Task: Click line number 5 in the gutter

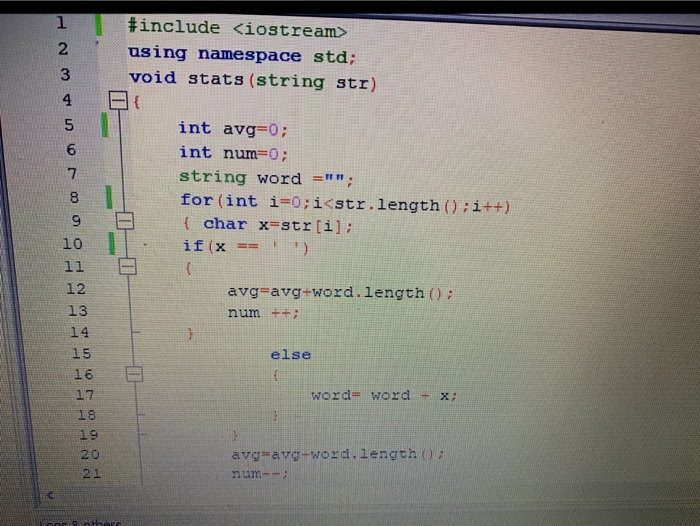Action: point(69,125)
